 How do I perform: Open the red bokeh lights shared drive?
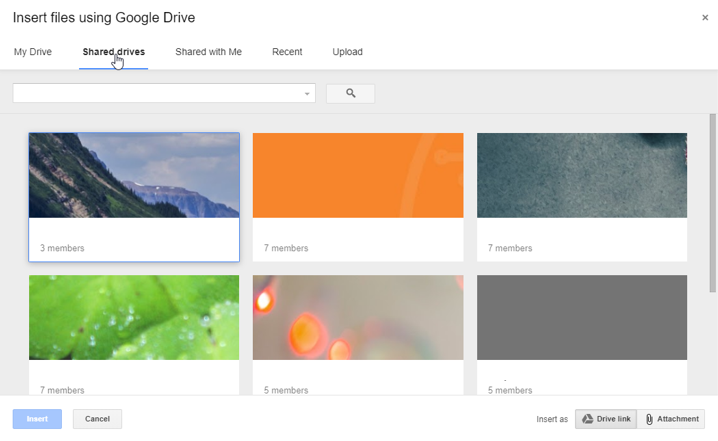(x=358, y=335)
